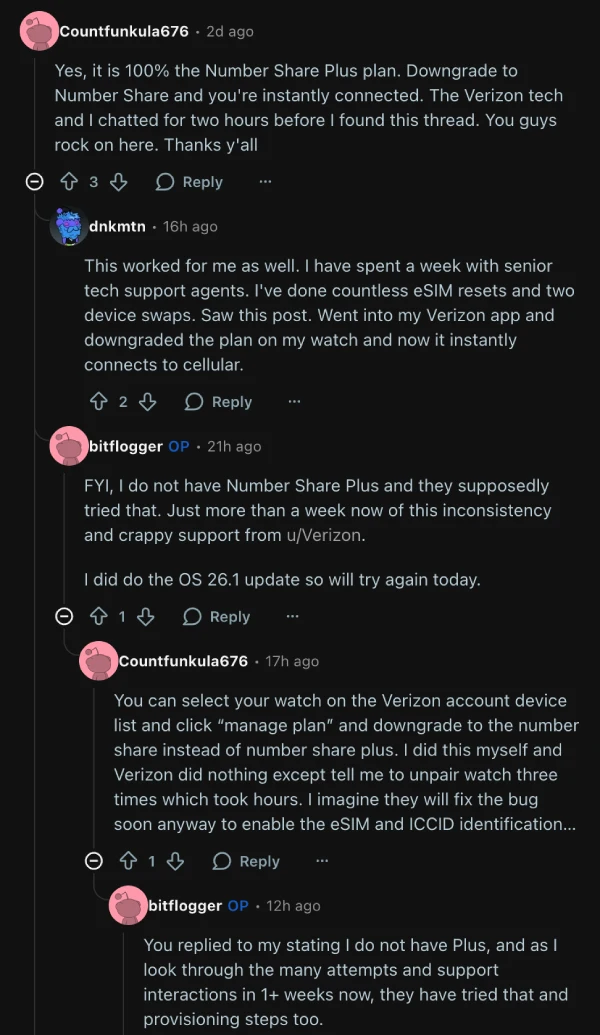Image resolution: width=600 pixels, height=1035 pixels.
Task: Open more options menu on dnkmtn's comment
Action: point(294,402)
